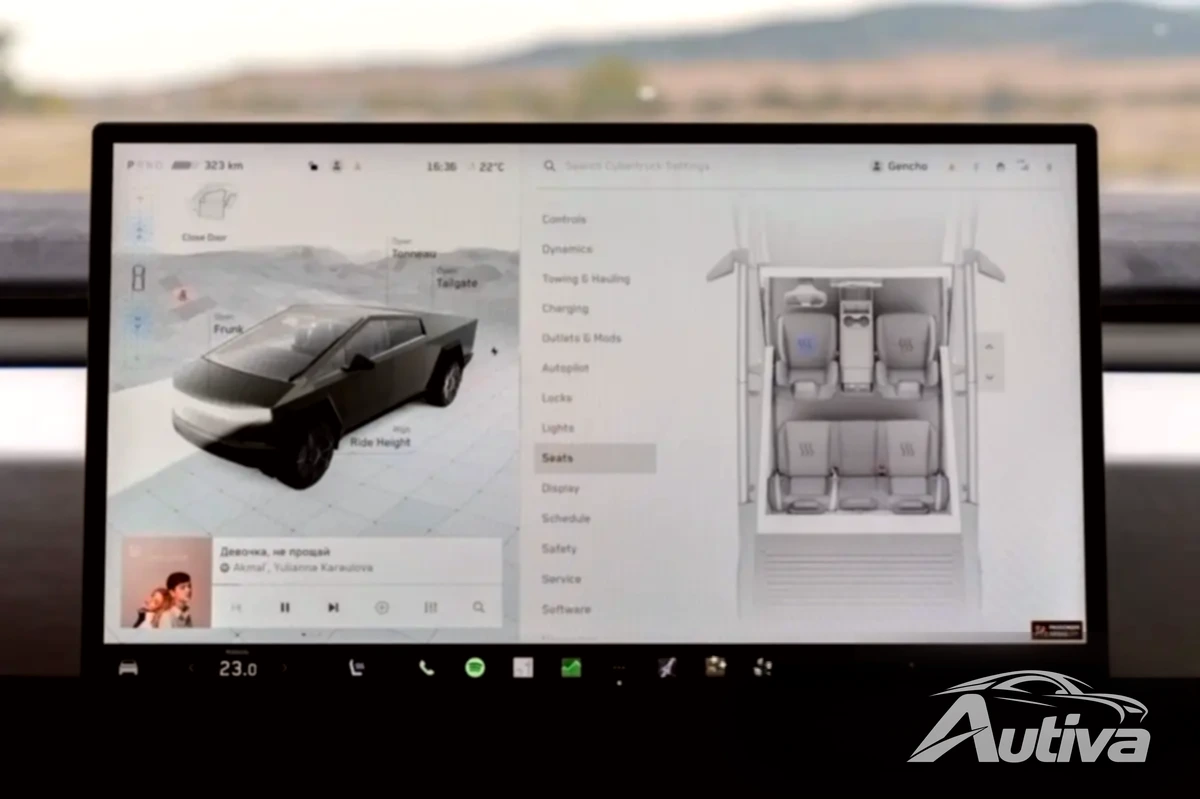
Task: Search music in media player
Action: (479, 607)
